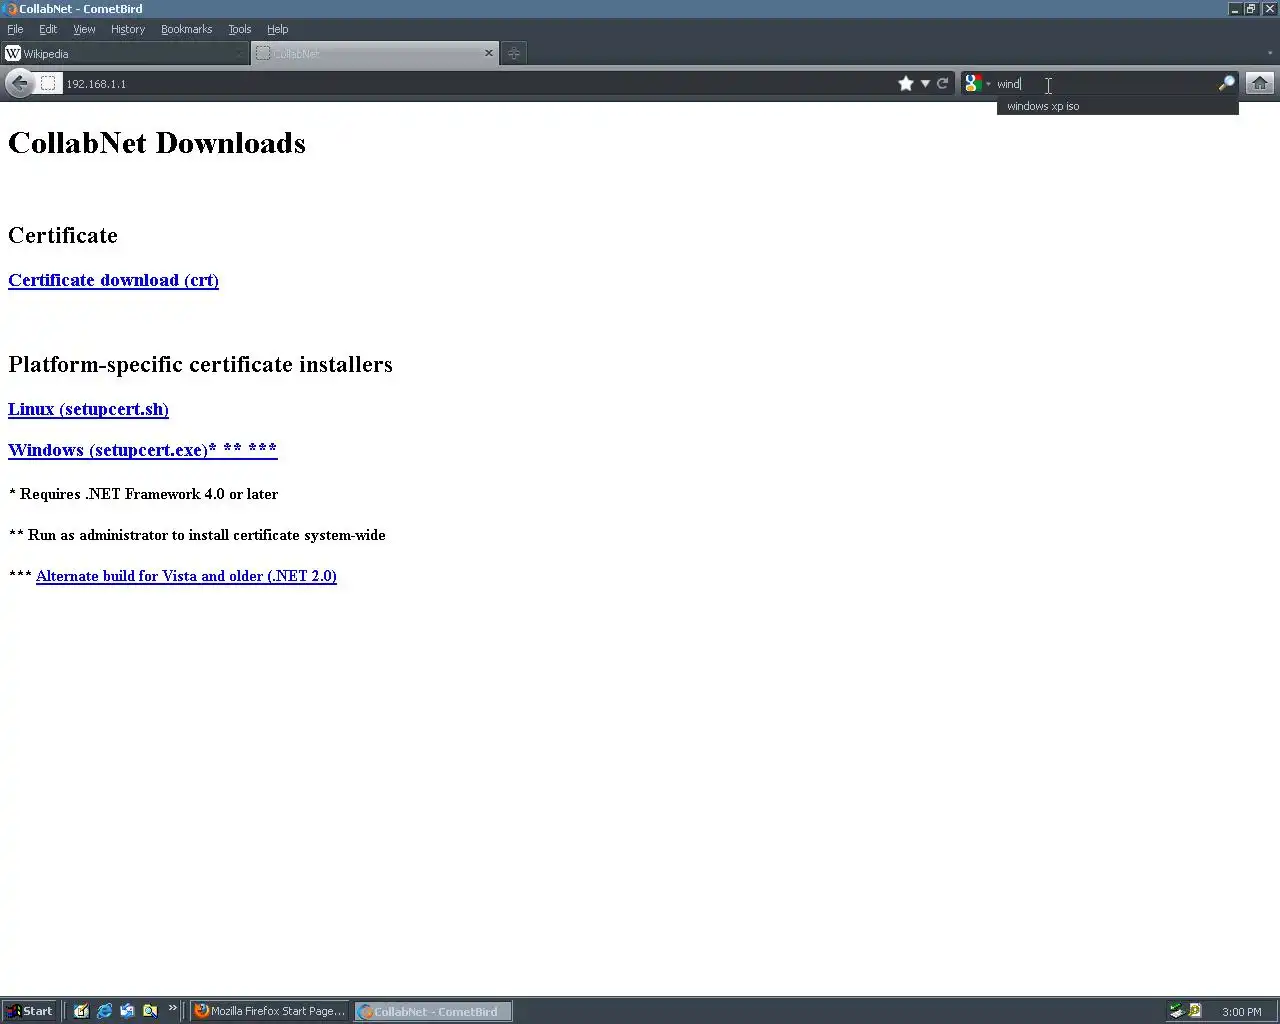1280x1024 pixels.
Task: Click the network connection tray icon
Action: 1177,1011
